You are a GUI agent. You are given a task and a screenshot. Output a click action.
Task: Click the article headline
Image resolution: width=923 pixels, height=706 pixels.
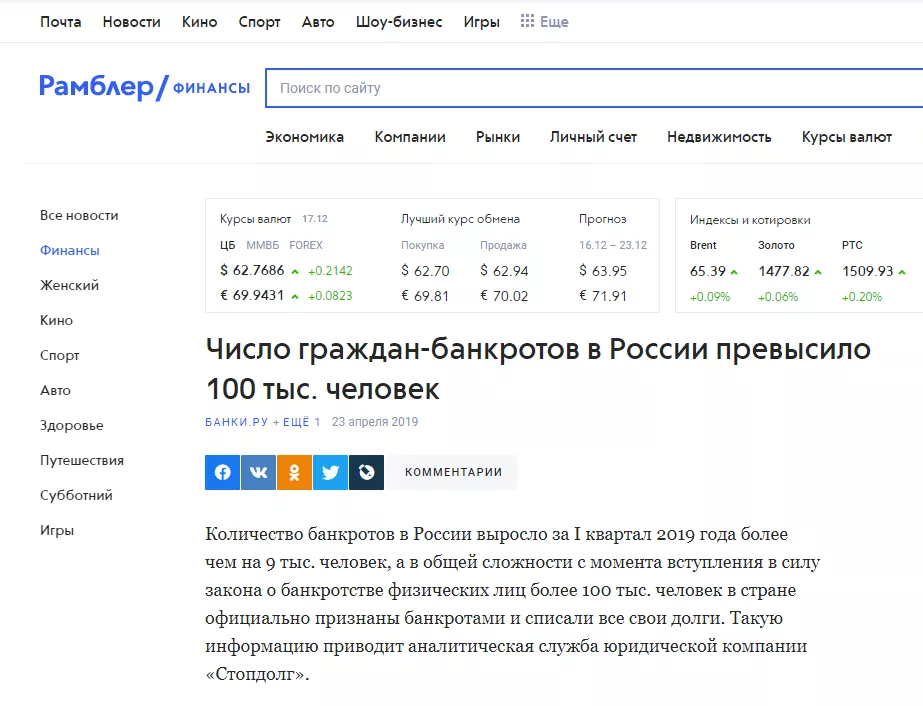tap(538, 369)
